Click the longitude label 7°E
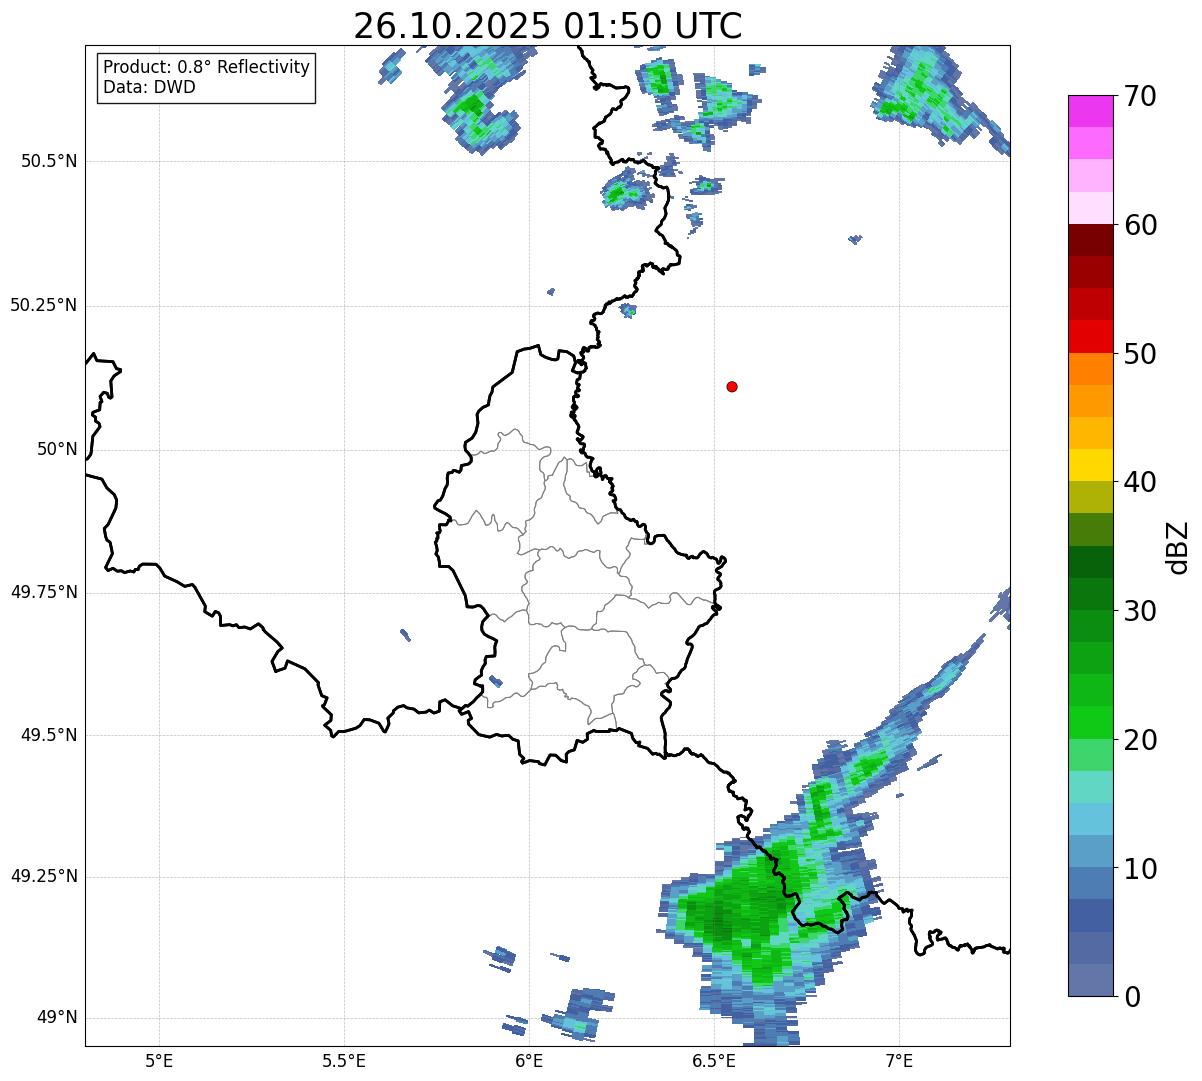Image resolution: width=1202 pixels, height=1081 pixels. tap(899, 1060)
